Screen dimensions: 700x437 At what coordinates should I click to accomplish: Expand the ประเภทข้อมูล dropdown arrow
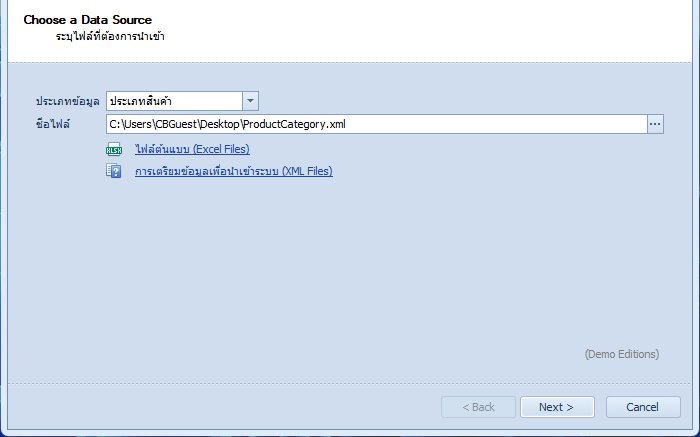pos(250,101)
